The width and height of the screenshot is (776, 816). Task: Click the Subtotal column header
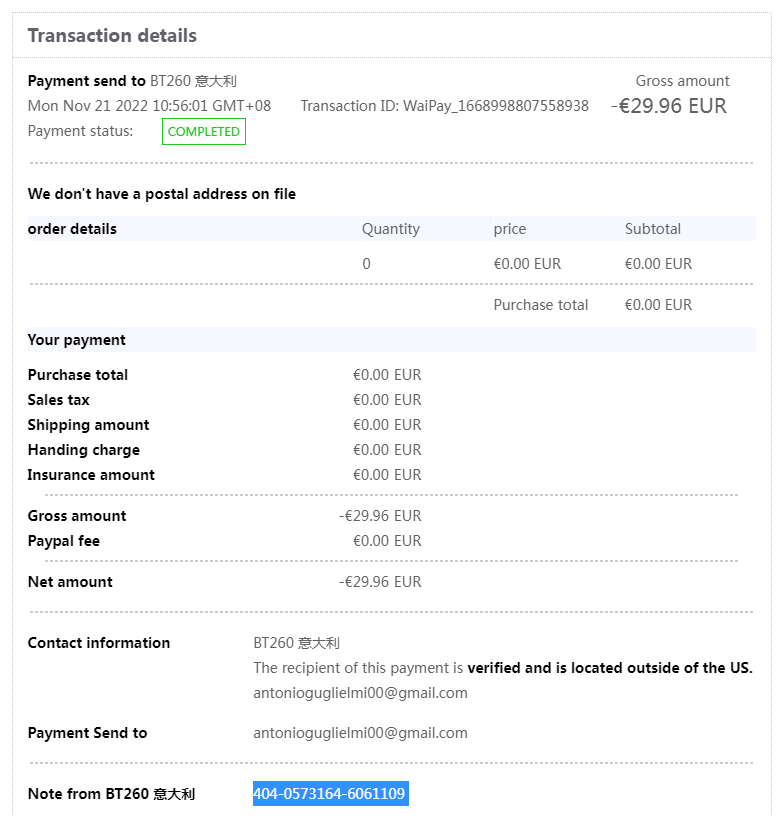(x=652, y=229)
